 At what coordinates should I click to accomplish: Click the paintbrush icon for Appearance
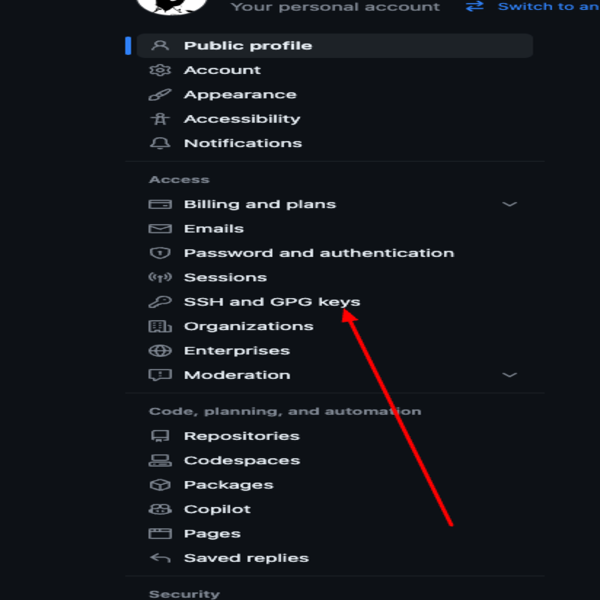tap(160, 95)
